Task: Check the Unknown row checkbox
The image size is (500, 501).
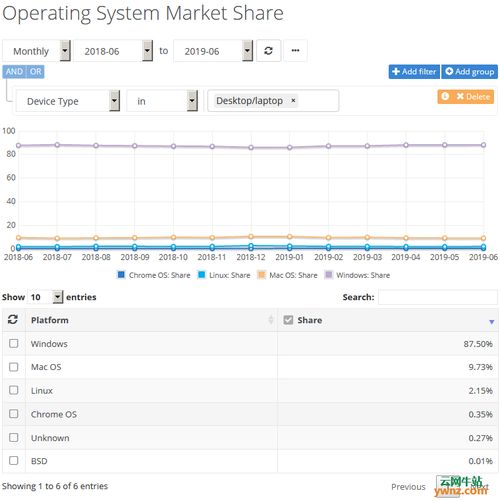Action: (14, 437)
